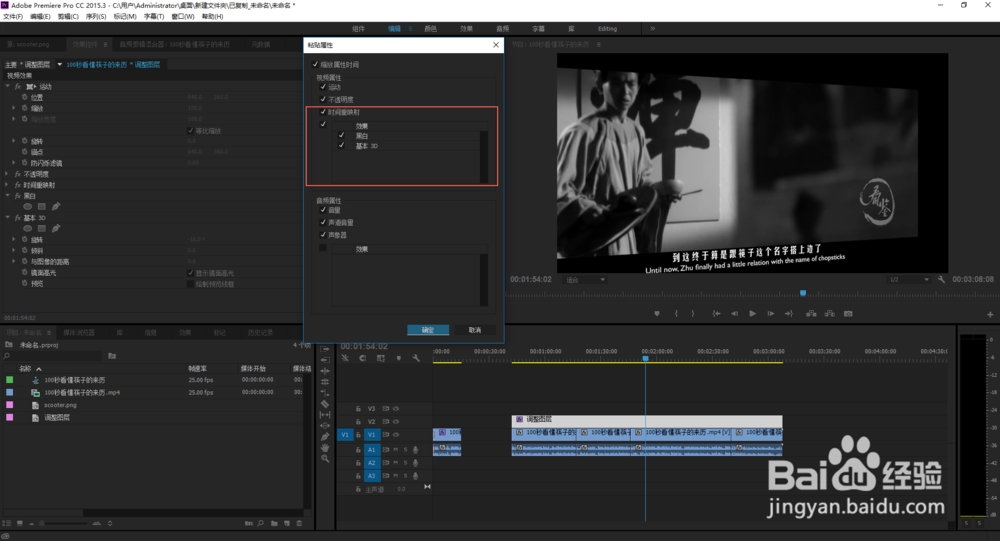The height and width of the screenshot is (541, 1000).
Task: Uncheck 运动 in paste attributes dialog
Action: click(x=323, y=86)
